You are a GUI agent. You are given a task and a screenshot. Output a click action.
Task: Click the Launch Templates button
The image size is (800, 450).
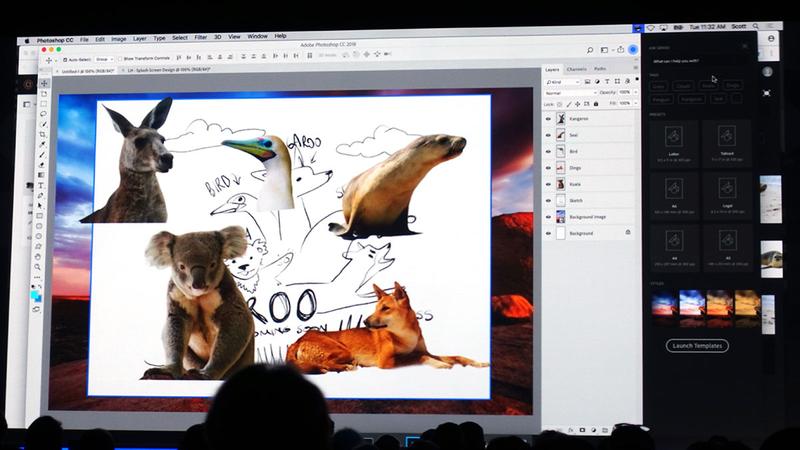[697, 346]
